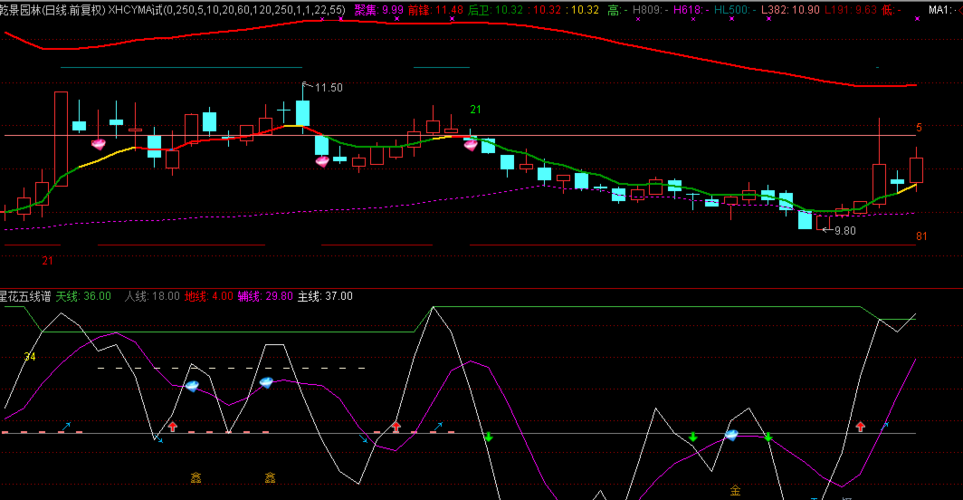Click the blue diamond on the purple line's second hump
The height and width of the screenshot is (500, 963).
click(x=266, y=383)
